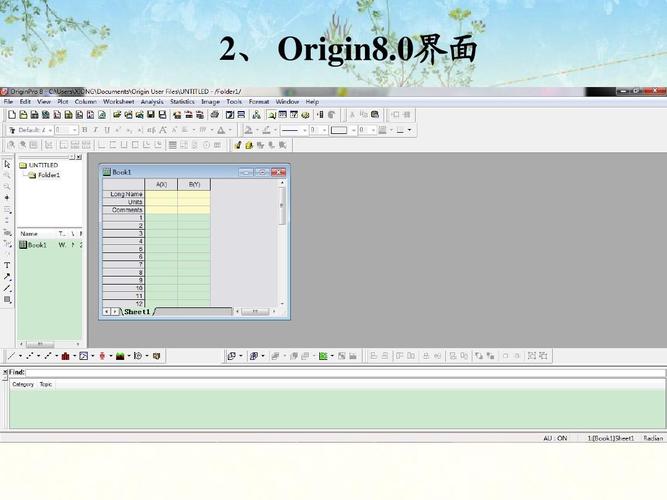
Task: Click the Open project icon
Action: pos(117,114)
